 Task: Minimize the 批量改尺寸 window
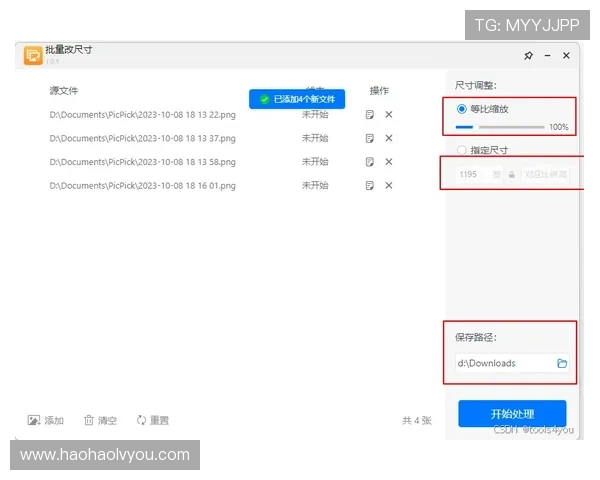coord(548,56)
